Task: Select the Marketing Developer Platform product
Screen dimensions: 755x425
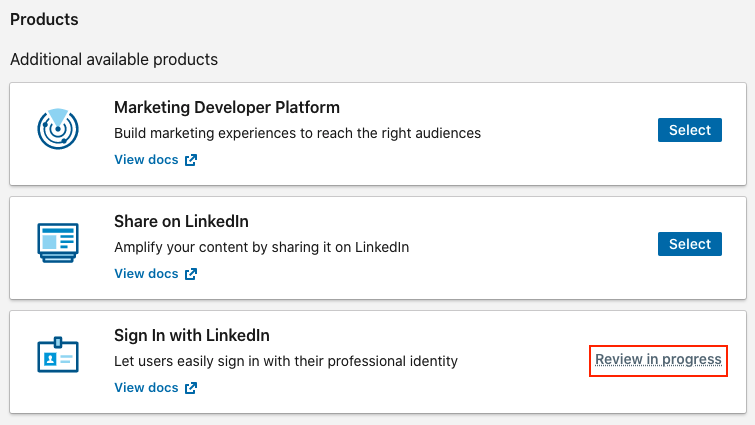Action: pyautogui.click(x=690, y=130)
